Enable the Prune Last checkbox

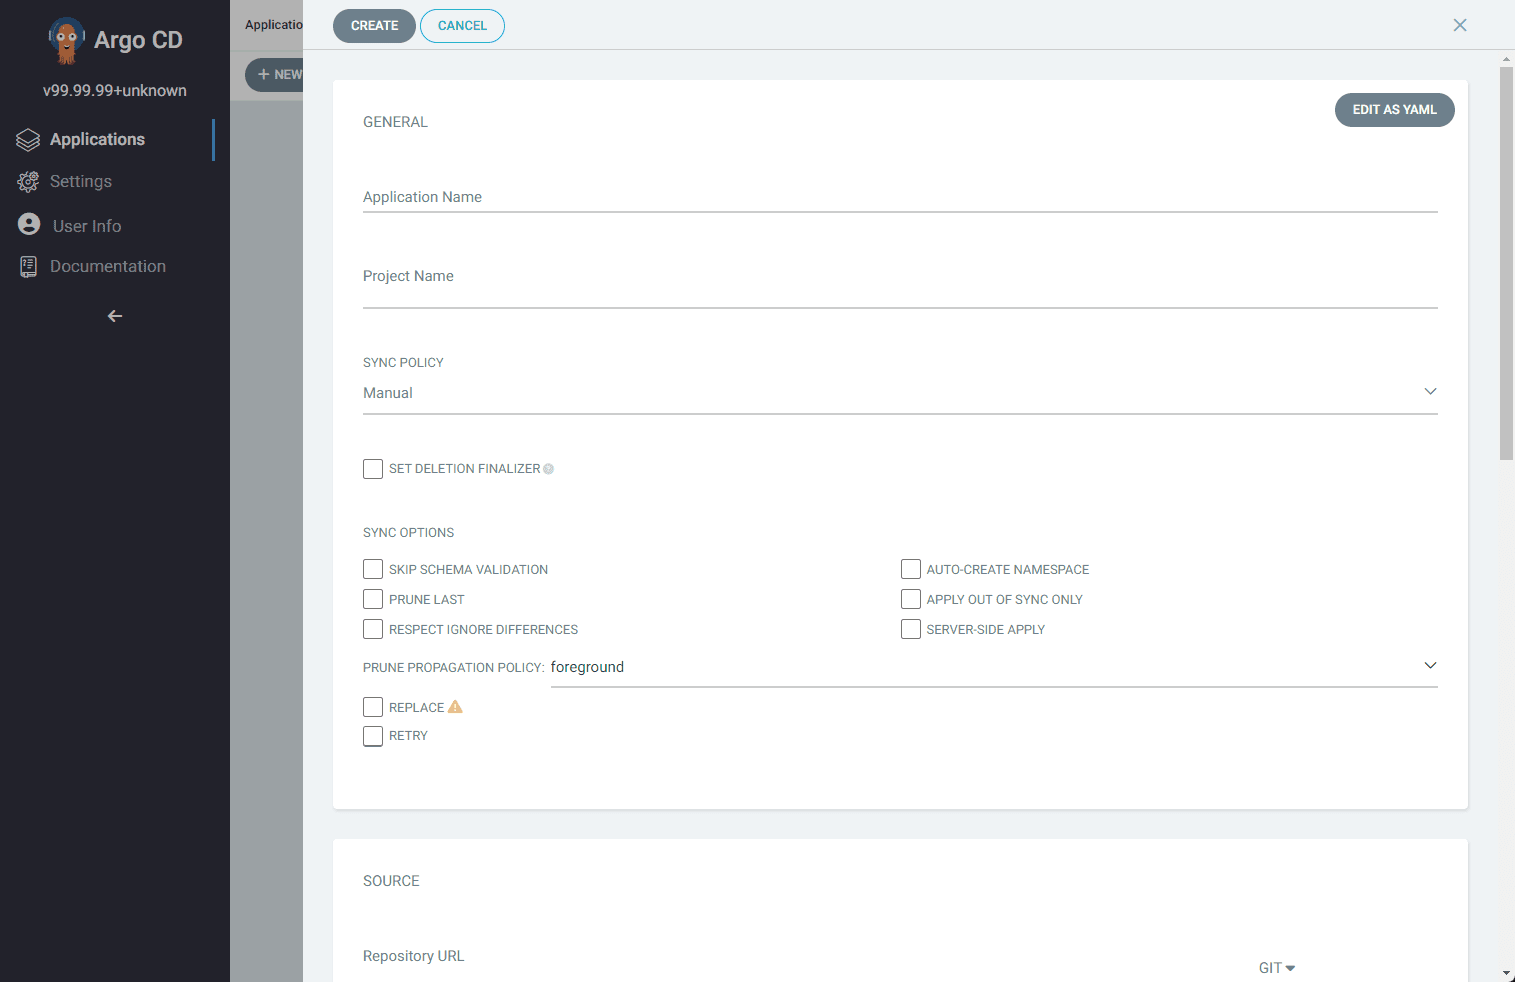[373, 599]
